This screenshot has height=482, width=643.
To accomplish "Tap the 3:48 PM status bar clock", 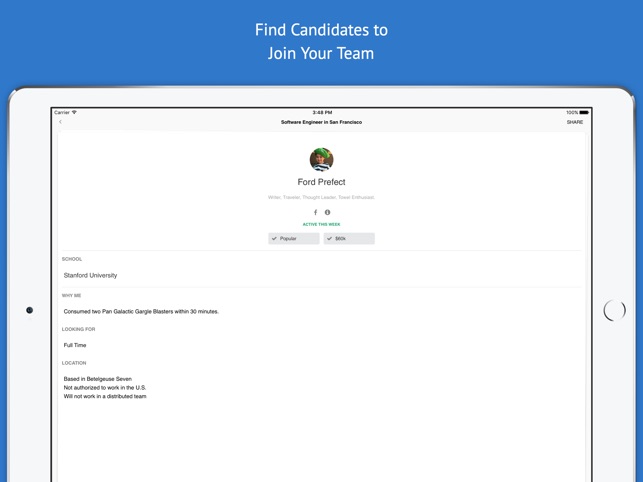I will [321, 112].
